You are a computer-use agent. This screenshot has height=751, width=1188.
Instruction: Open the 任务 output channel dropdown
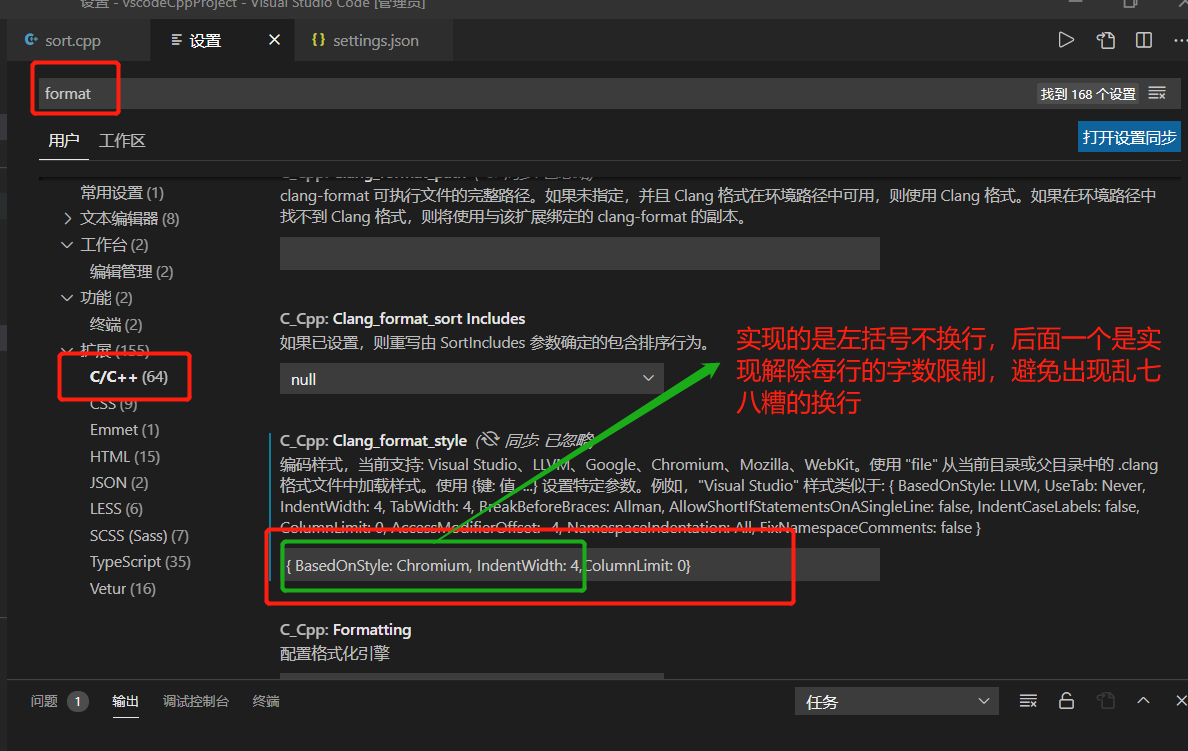pyautogui.click(x=896, y=702)
